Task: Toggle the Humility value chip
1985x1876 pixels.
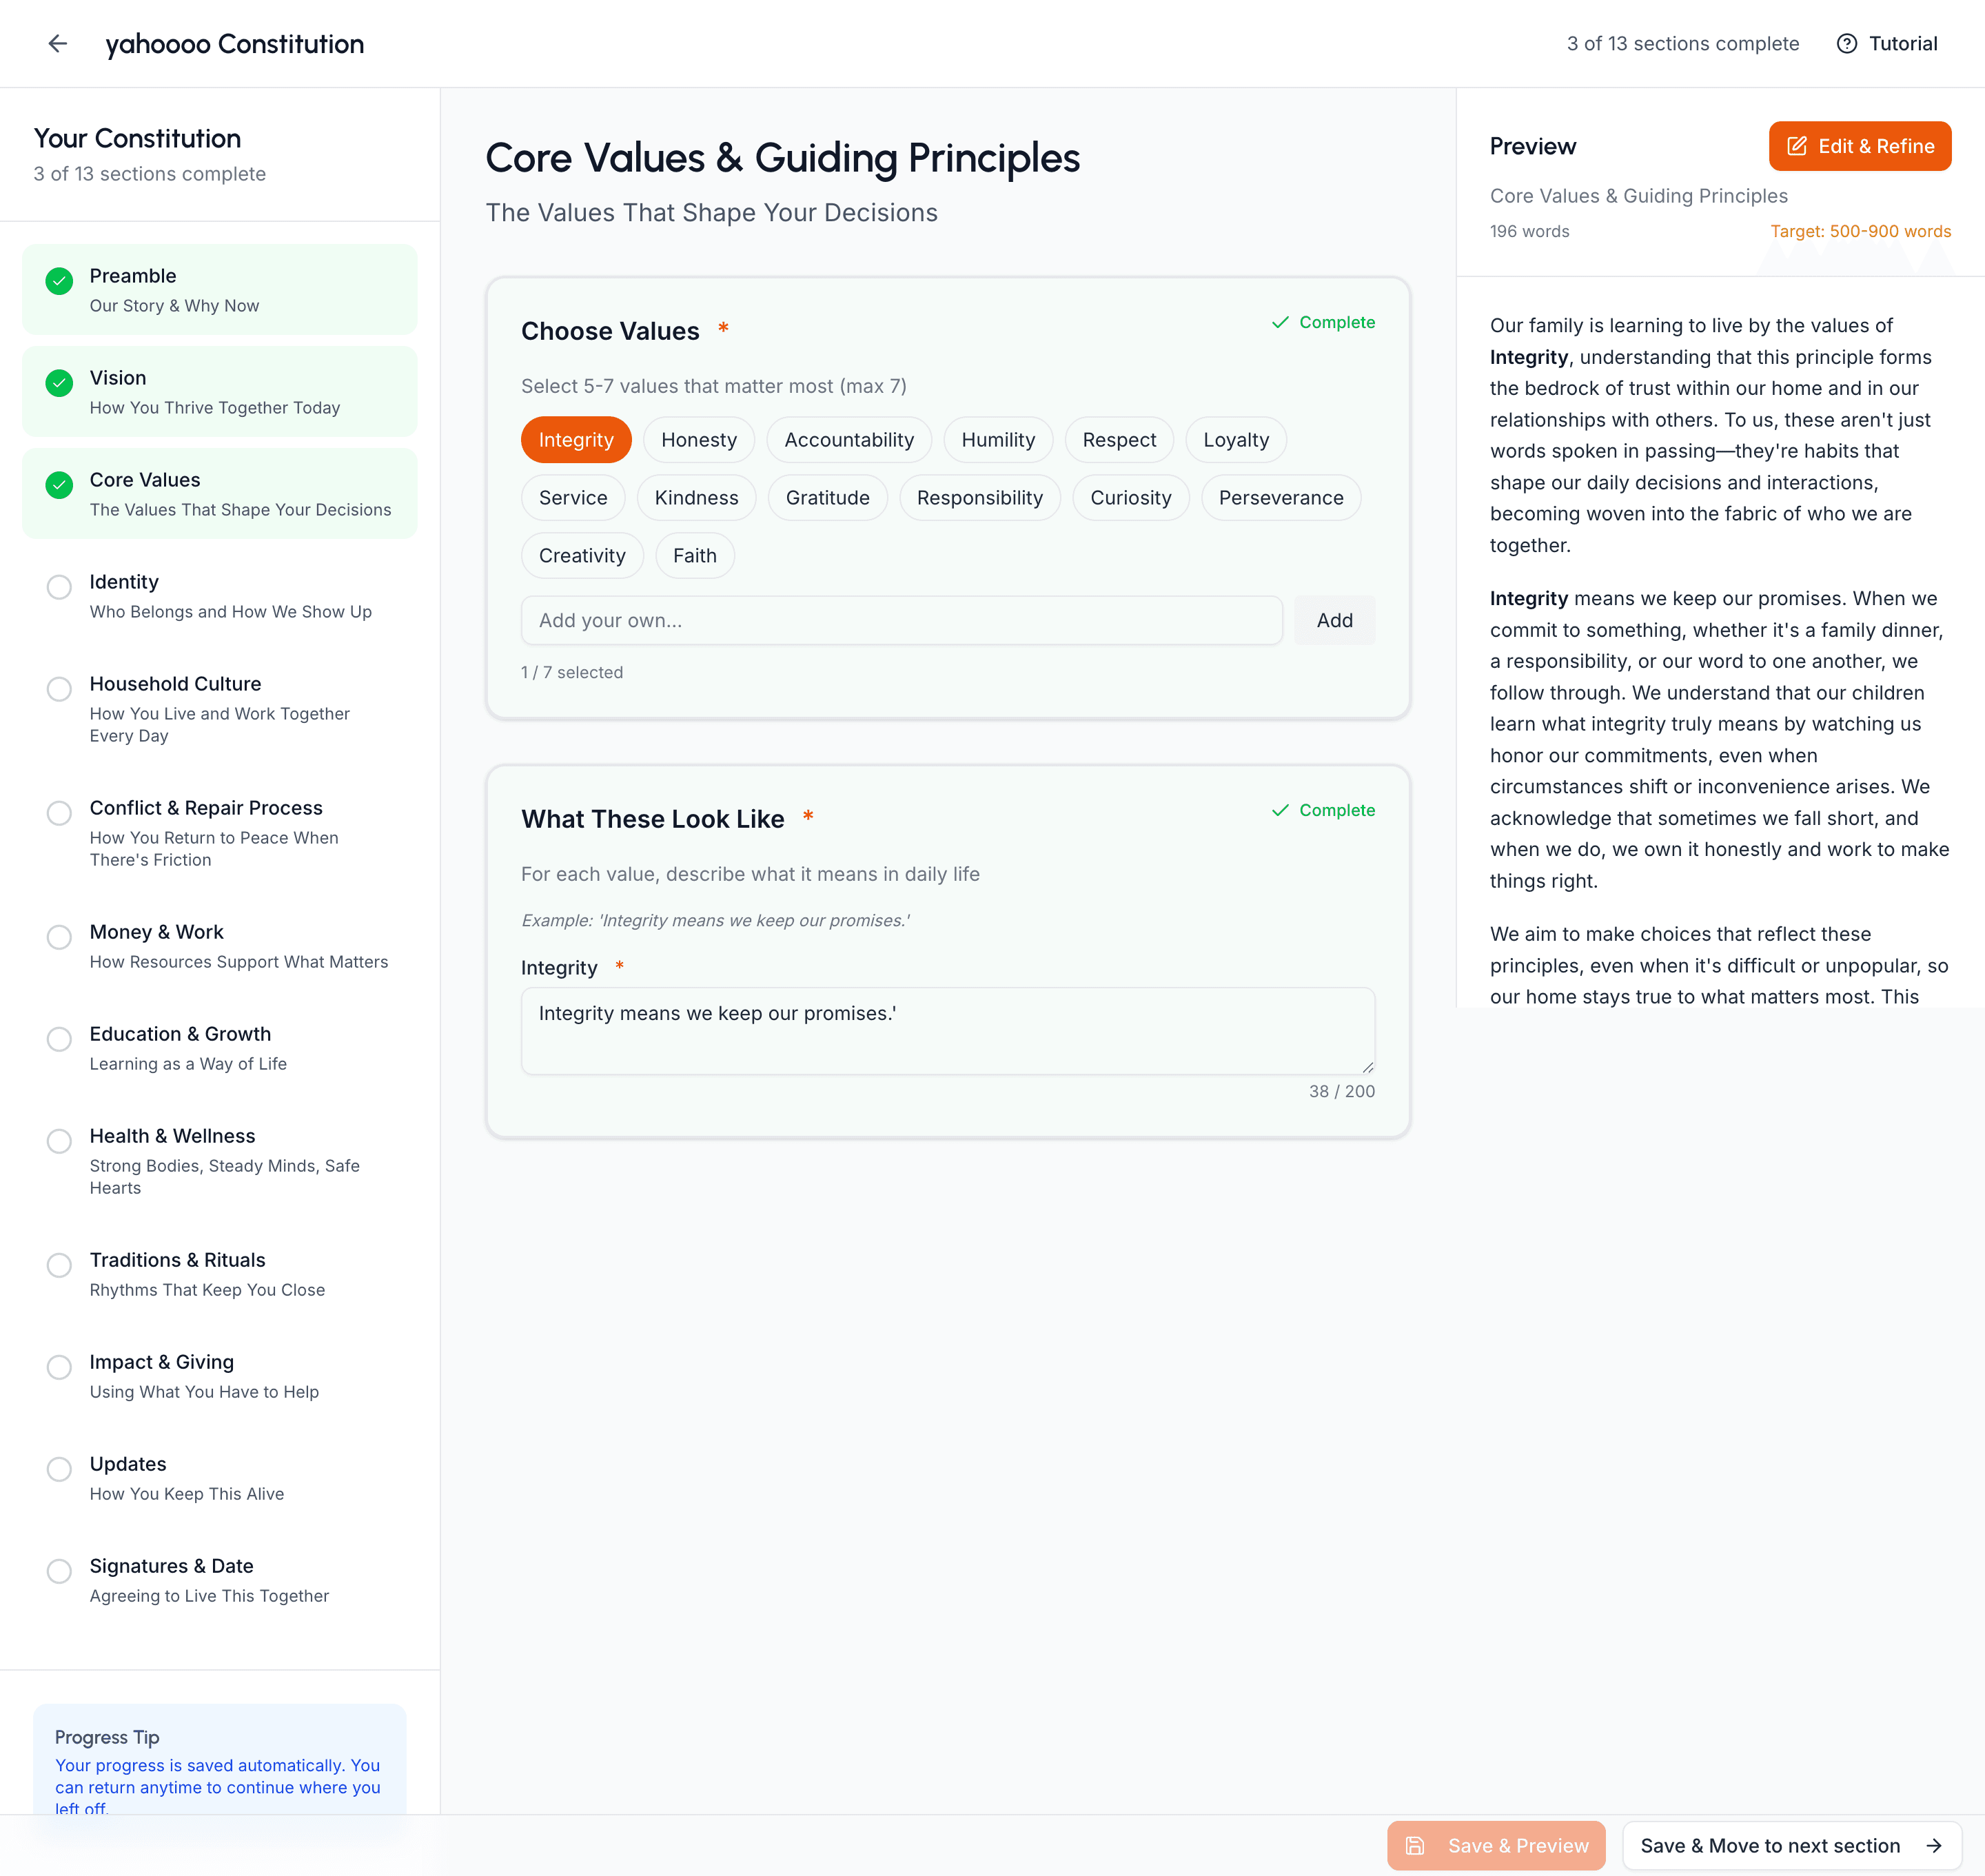Action: pyautogui.click(x=998, y=439)
